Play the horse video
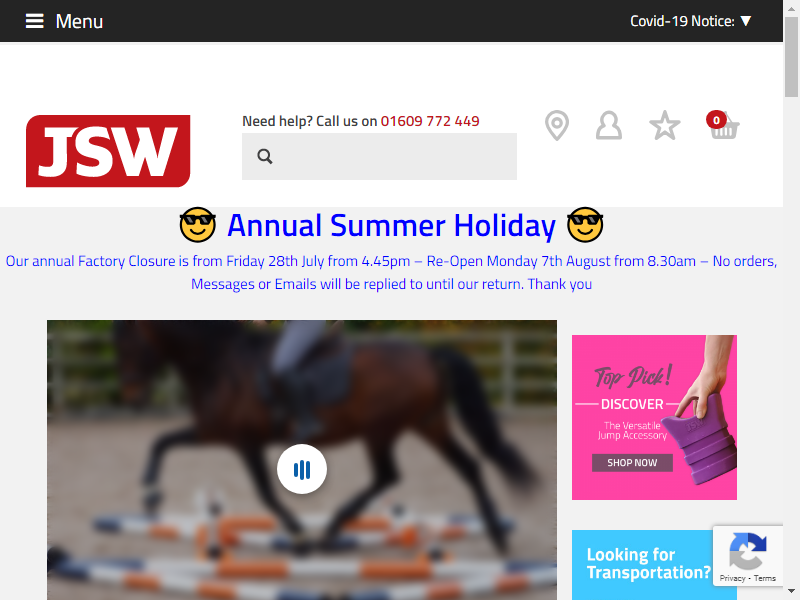The width and height of the screenshot is (800, 600). (x=302, y=469)
